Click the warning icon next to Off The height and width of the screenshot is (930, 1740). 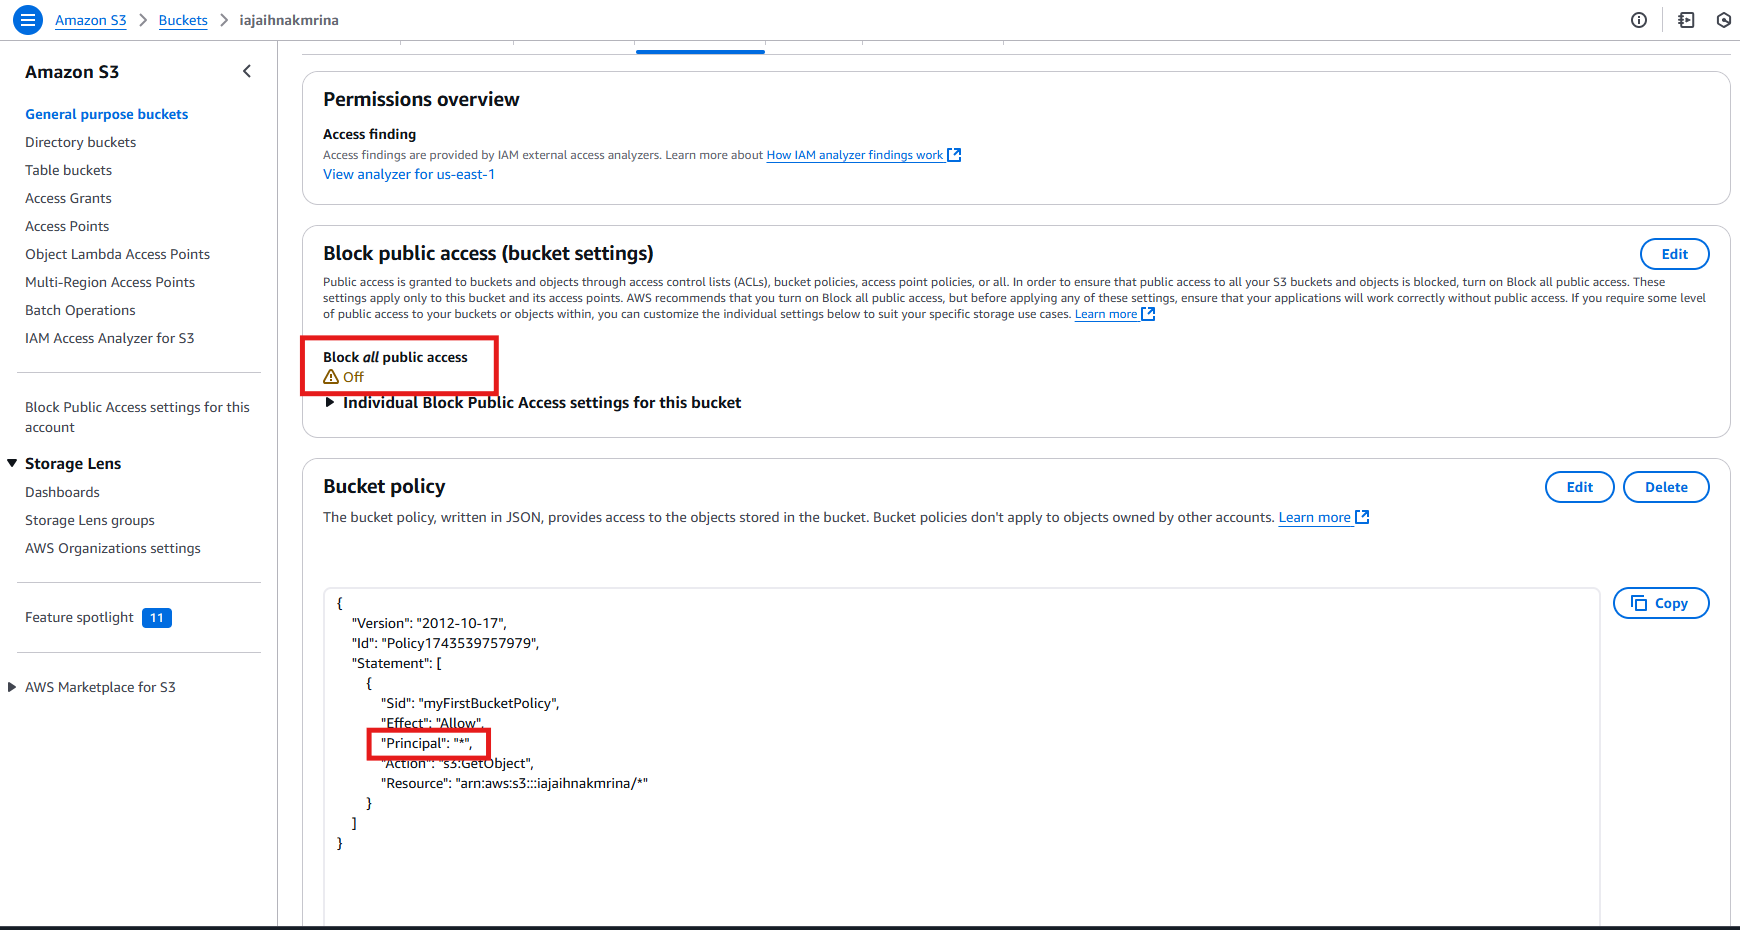331,377
